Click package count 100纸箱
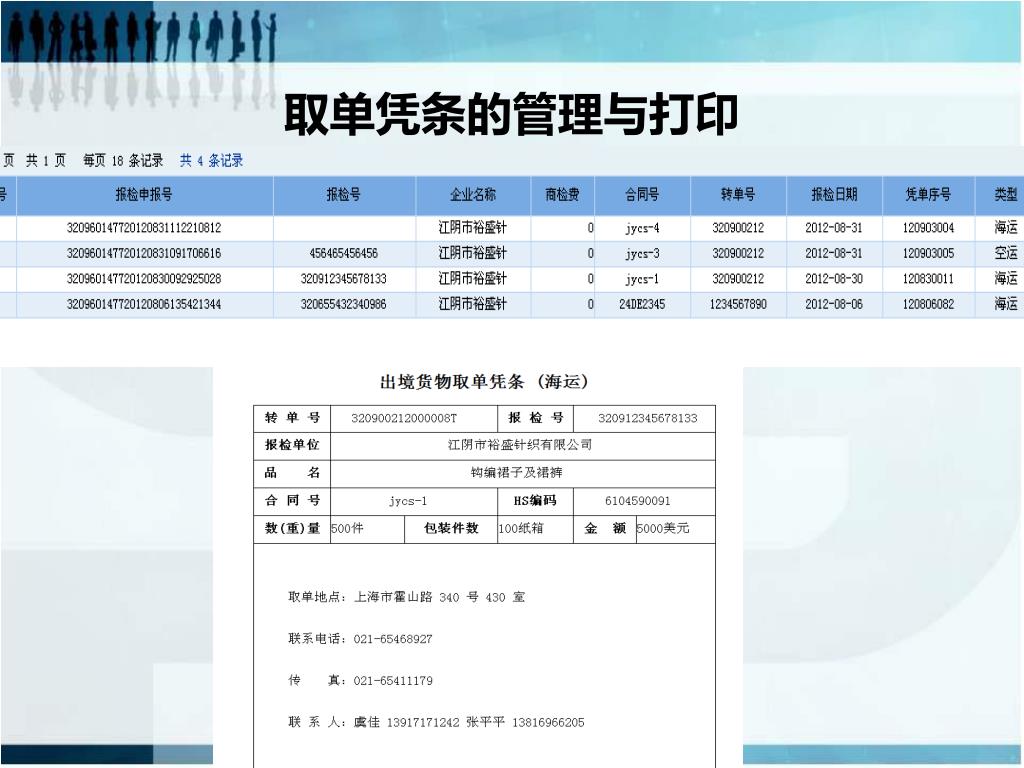Screen dimensions: 1024x768 [x=520, y=528]
